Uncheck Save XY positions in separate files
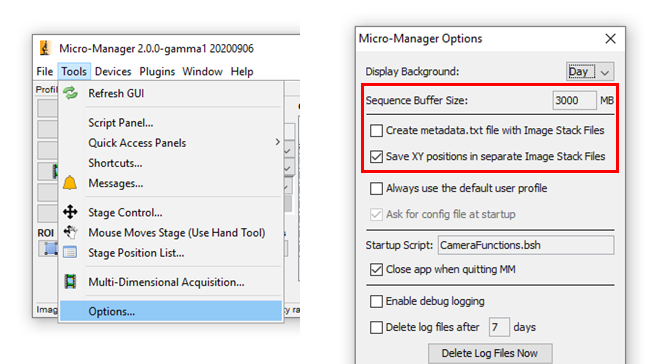655x364 pixels. click(376, 157)
